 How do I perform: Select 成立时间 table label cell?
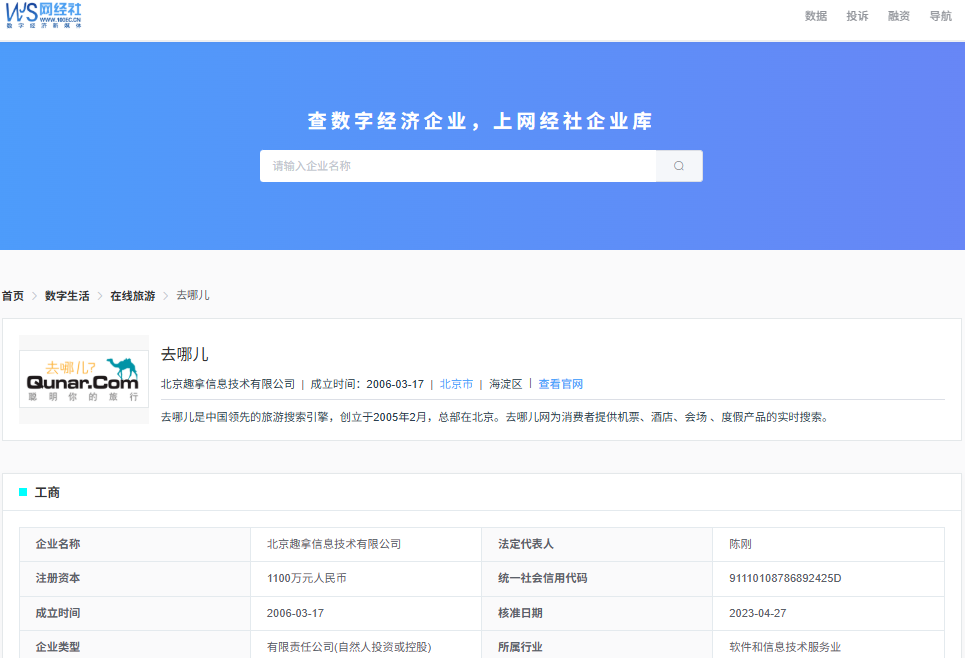[135, 613]
